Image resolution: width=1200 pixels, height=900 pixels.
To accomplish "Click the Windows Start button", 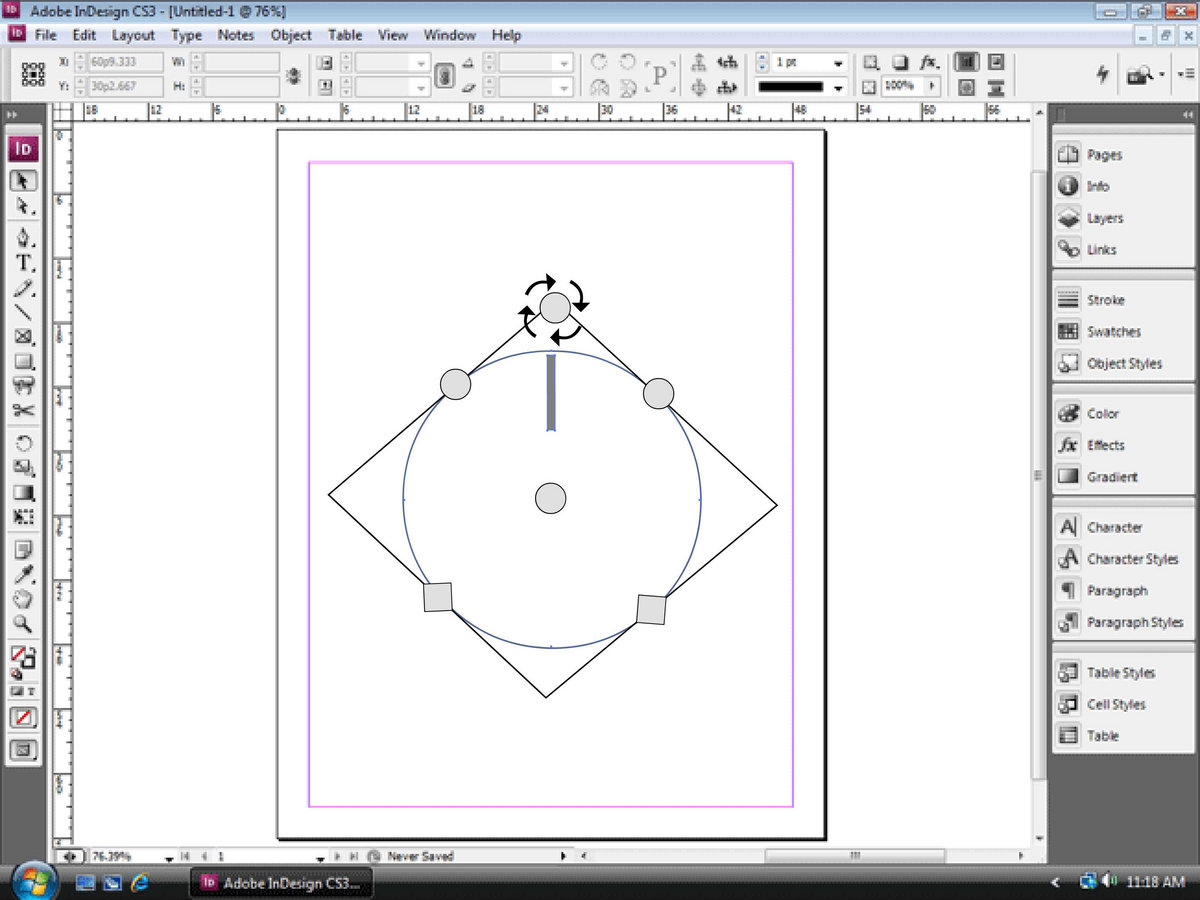I will point(36,881).
